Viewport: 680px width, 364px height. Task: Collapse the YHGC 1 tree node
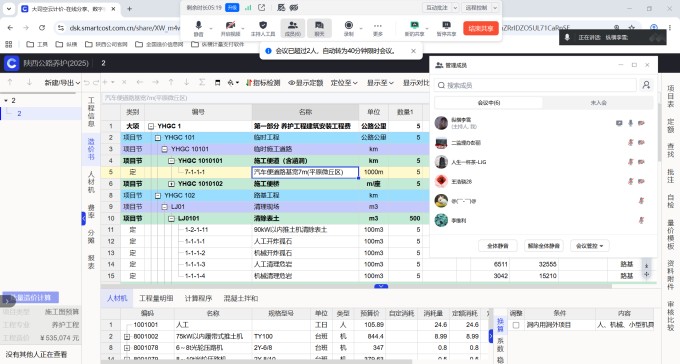(150, 126)
